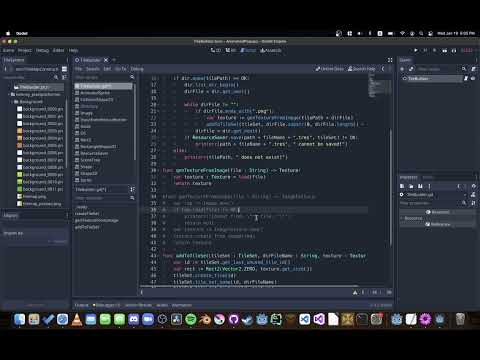Open the Scene dock options menu
This screenshot has height=360, width=480.
[x=476, y=60]
